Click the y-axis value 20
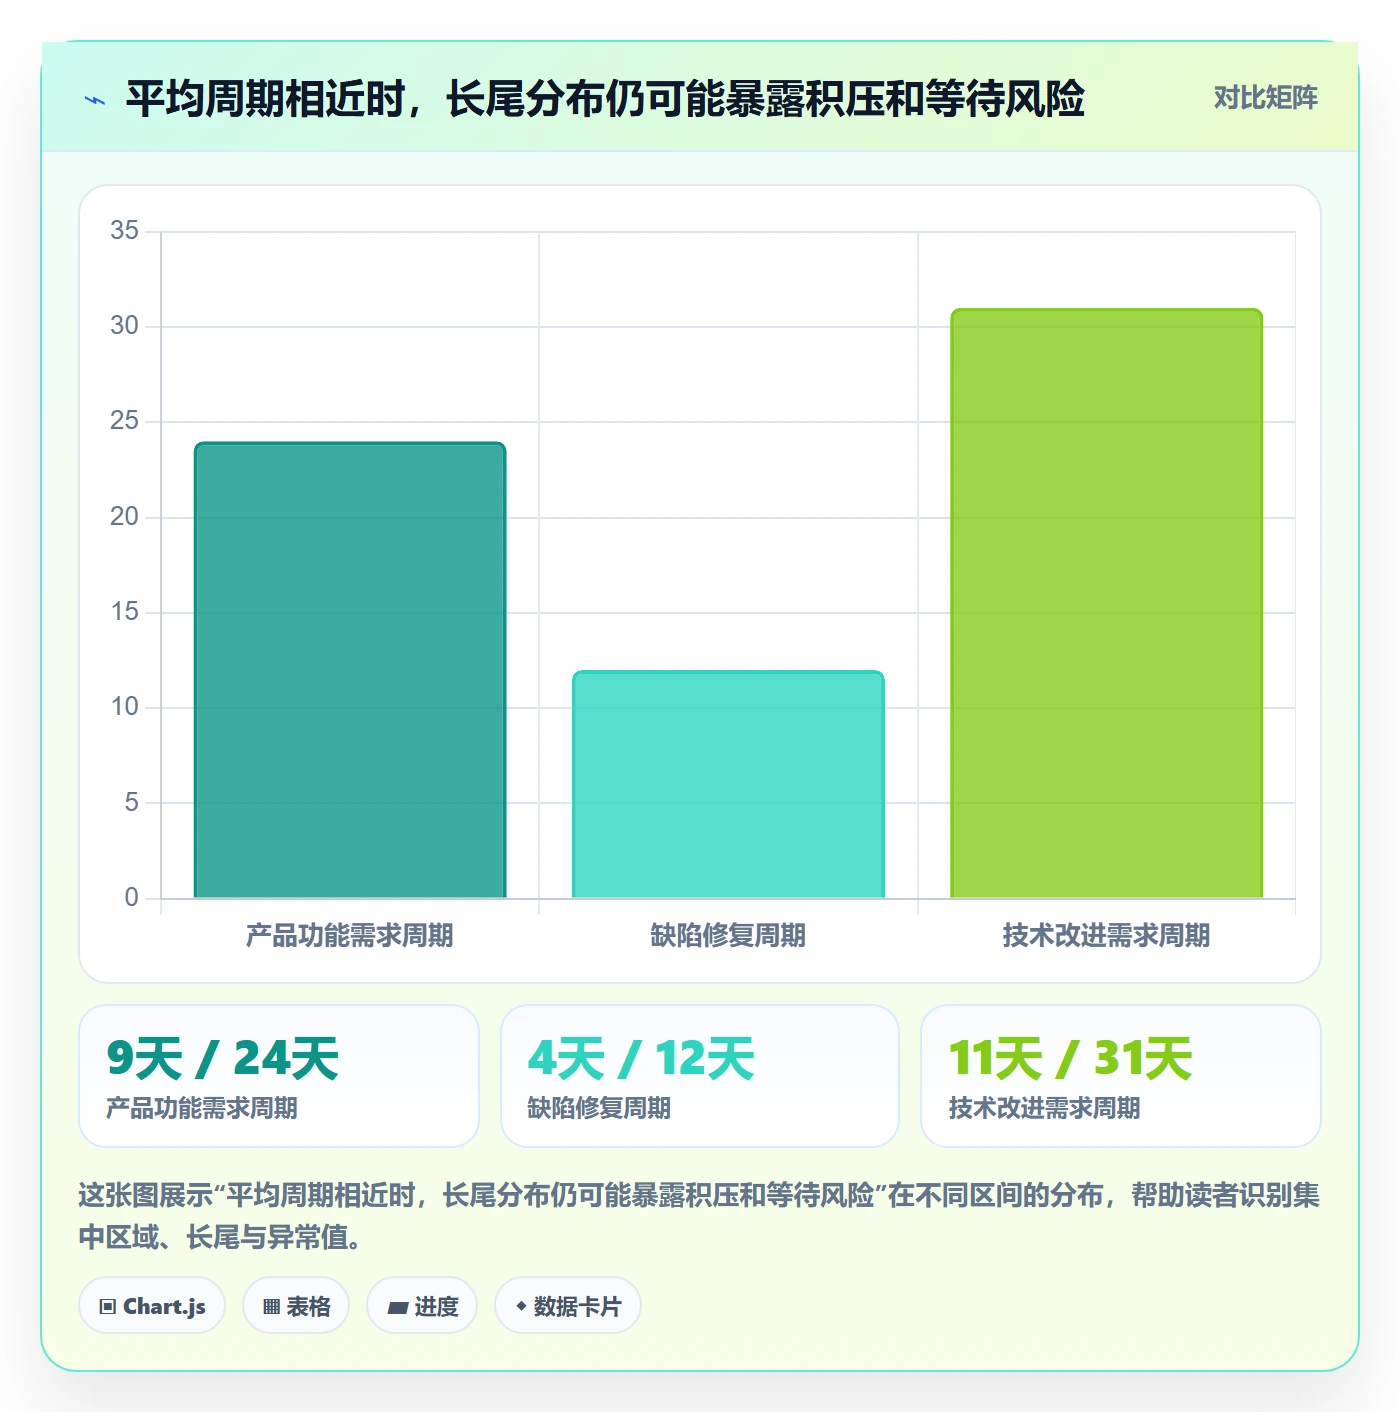The image size is (1400, 1412). click(125, 517)
